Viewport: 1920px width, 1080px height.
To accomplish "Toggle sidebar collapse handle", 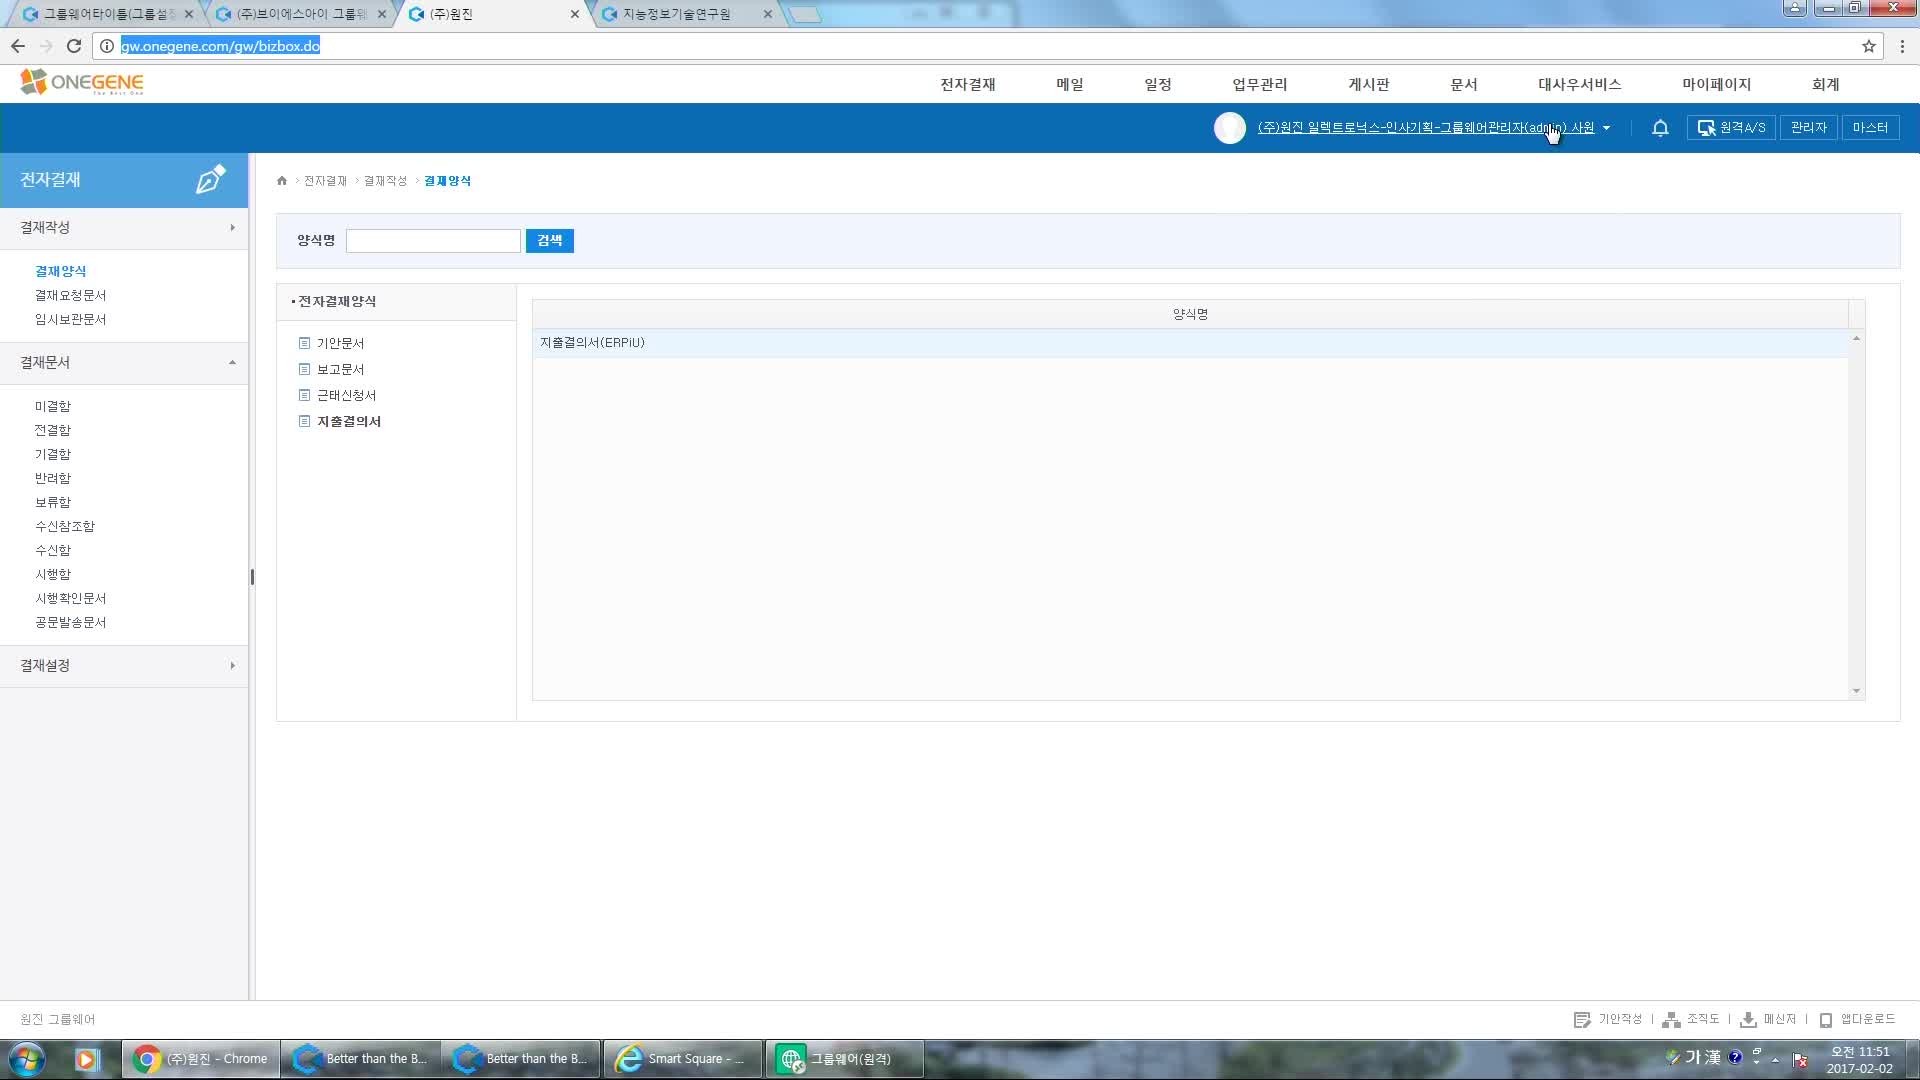I will coord(252,577).
